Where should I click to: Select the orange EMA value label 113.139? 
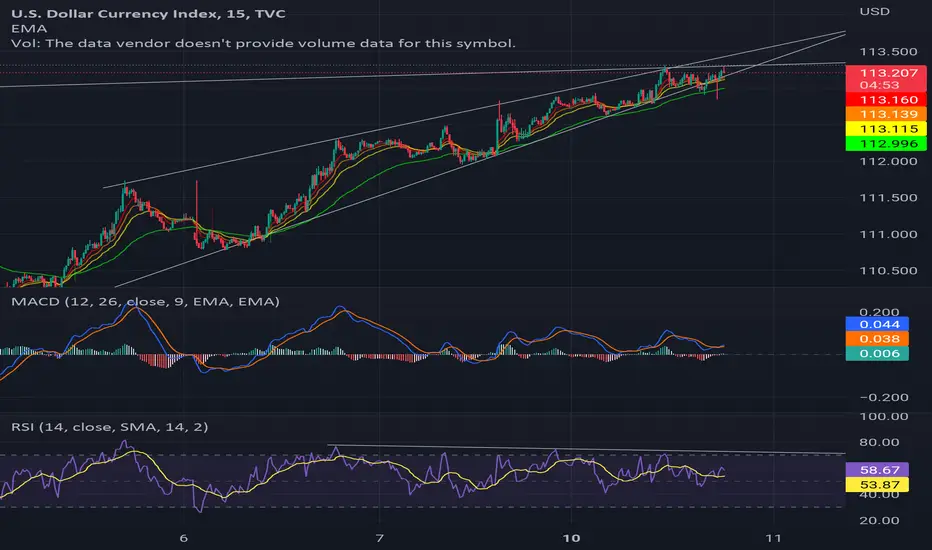coord(886,114)
